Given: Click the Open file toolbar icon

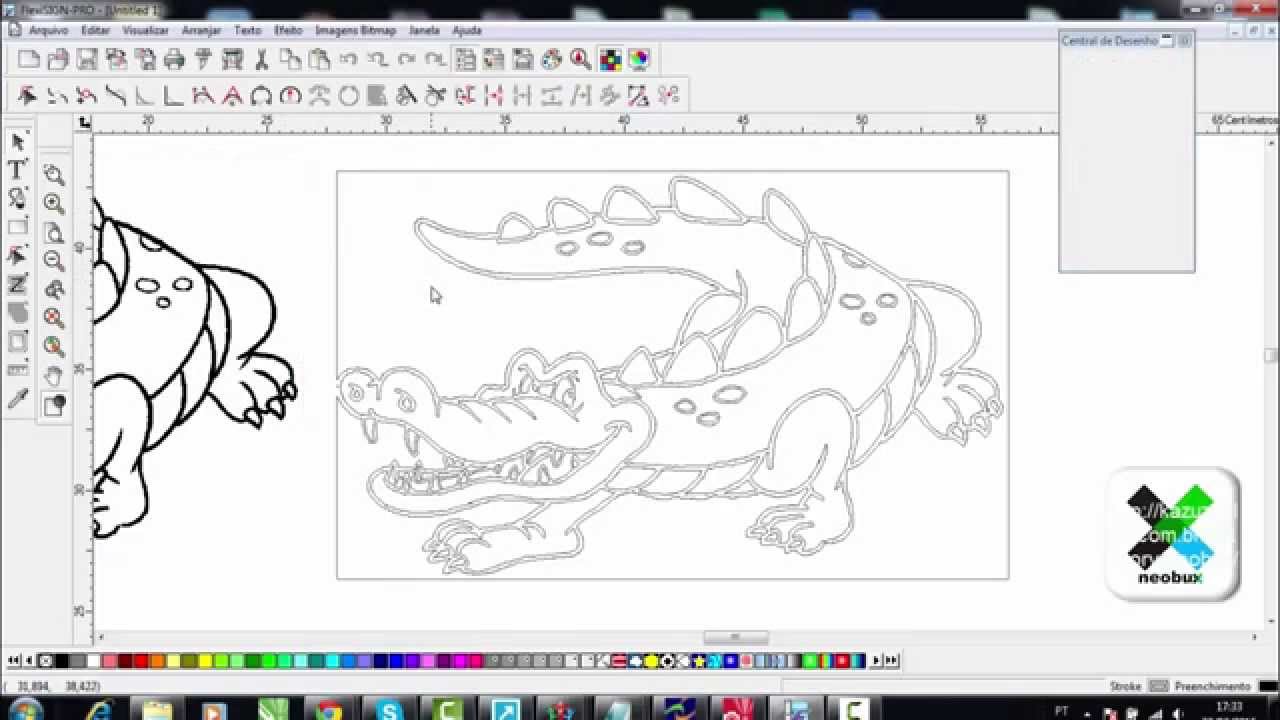Looking at the screenshot, I should click(x=57, y=60).
